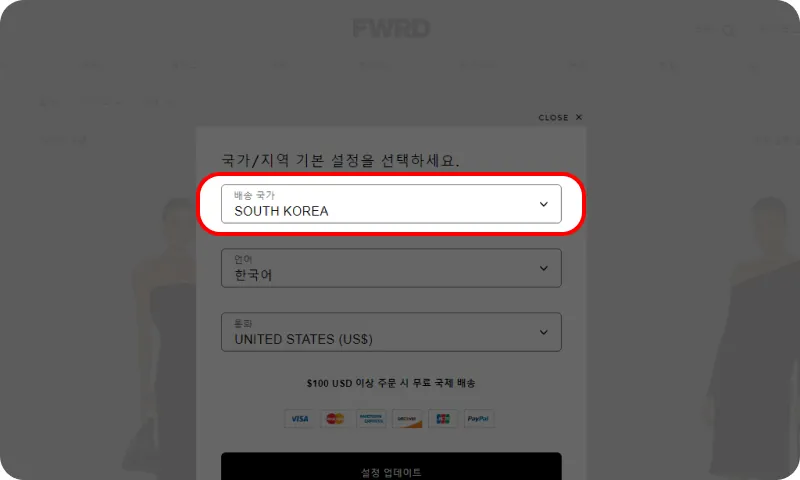Viewport: 800px width, 480px height.
Task: Click the chevron arrow beside 한국어
Action: [543, 268]
